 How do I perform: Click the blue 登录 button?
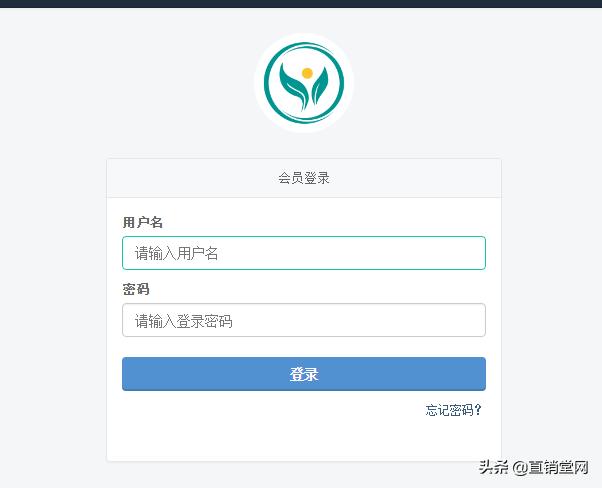coord(304,374)
